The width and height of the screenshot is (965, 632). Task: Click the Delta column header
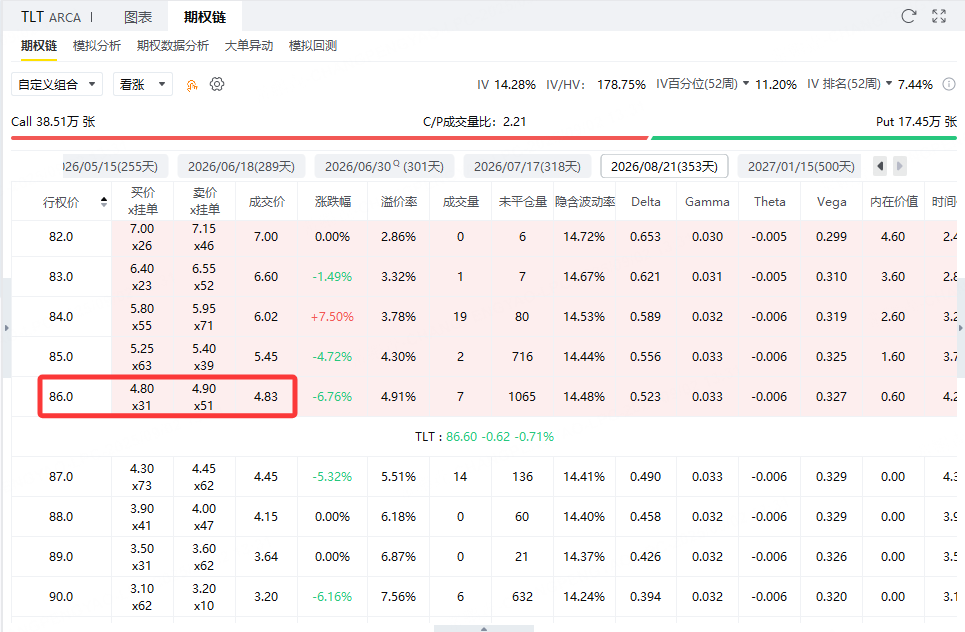click(646, 201)
